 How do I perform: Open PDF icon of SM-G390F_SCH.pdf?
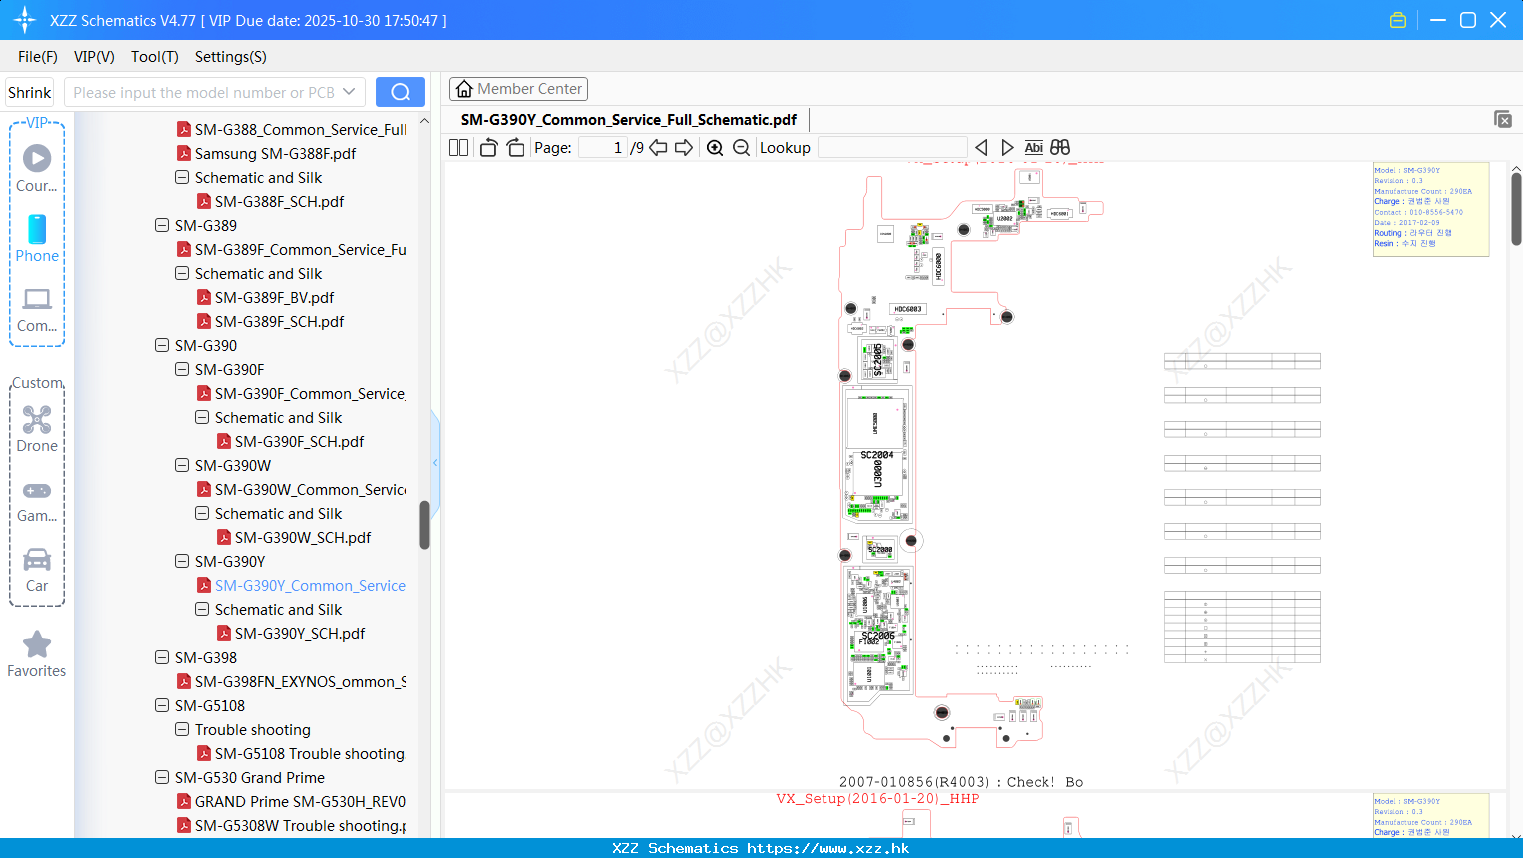[x=224, y=441]
